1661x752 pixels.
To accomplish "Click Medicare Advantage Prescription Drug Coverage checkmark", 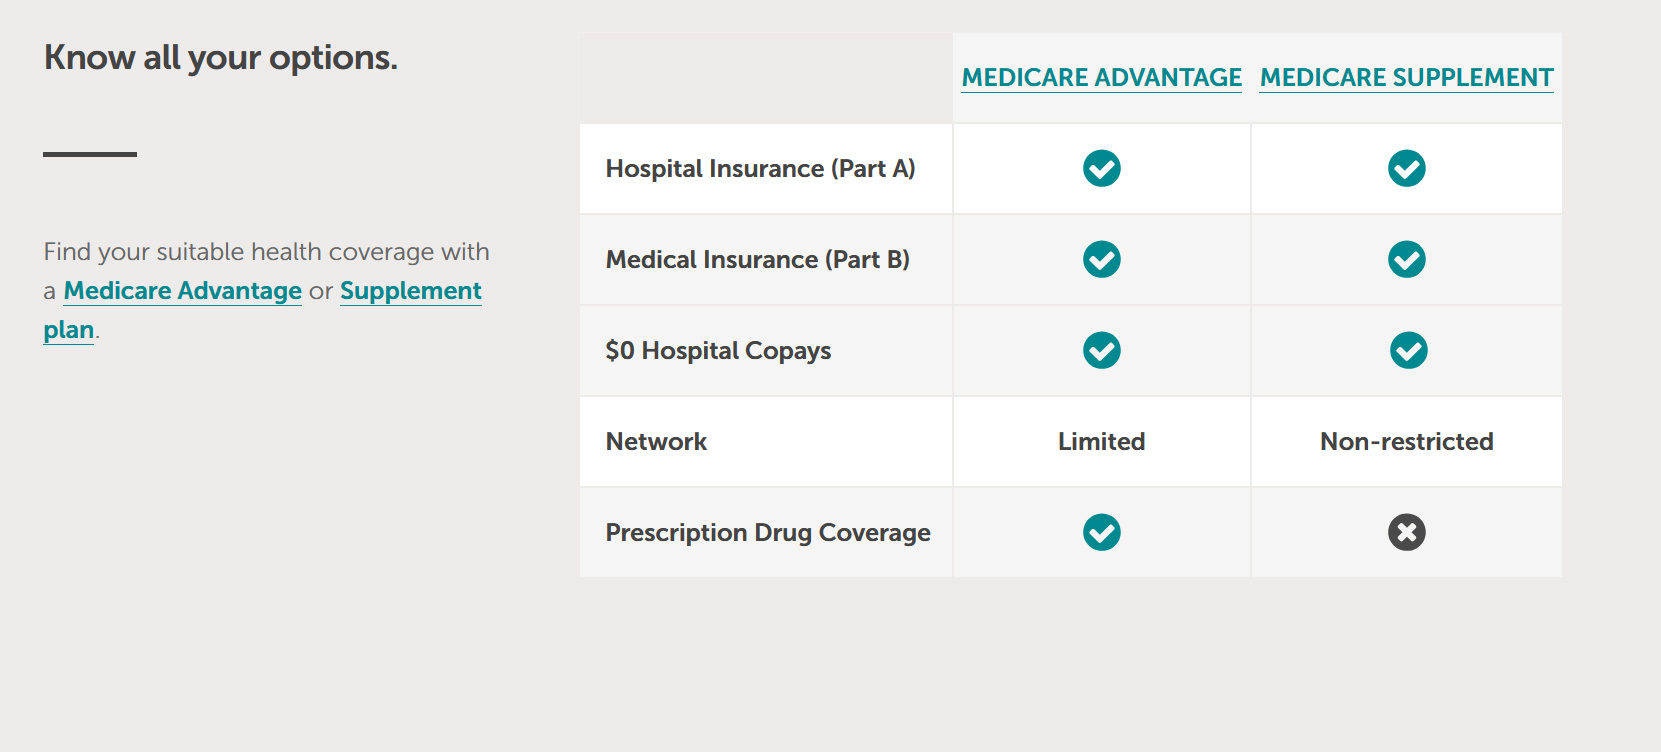I will pyautogui.click(x=1101, y=532).
